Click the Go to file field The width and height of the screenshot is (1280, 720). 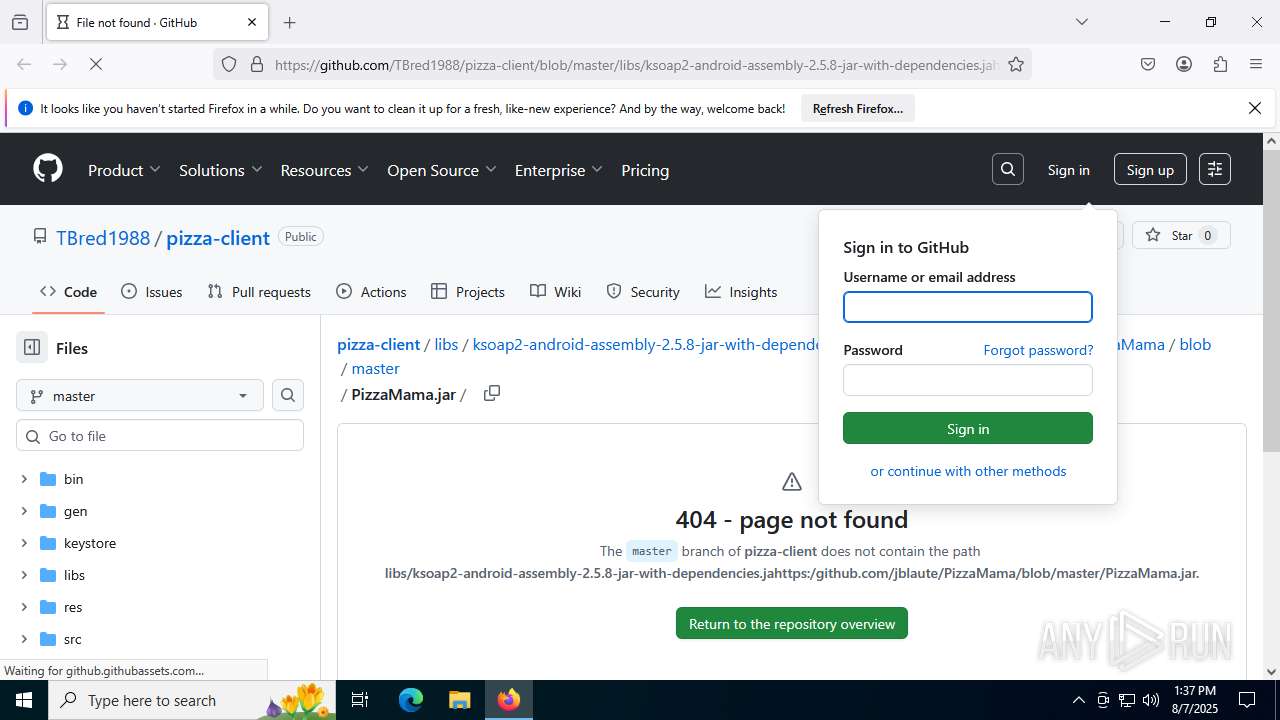pyautogui.click(x=160, y=436)
